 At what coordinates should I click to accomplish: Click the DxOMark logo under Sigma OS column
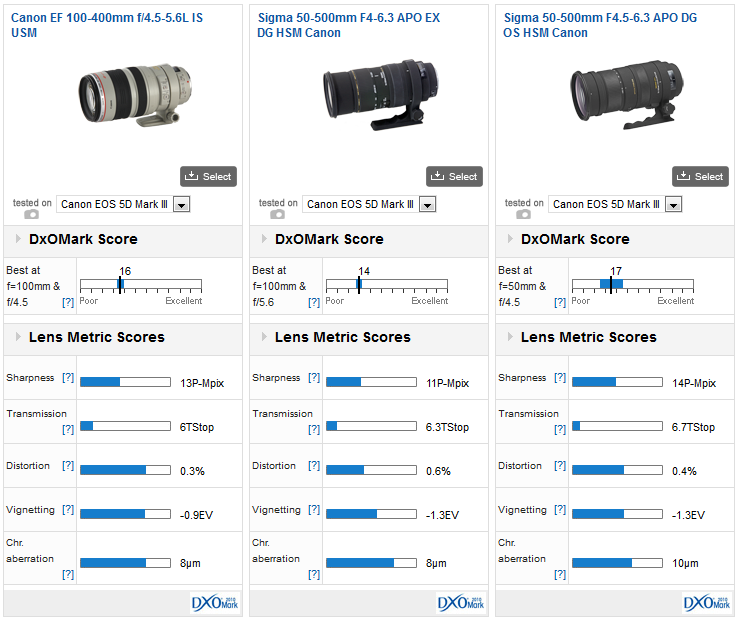pyautogui.click(x=706, y=603)
